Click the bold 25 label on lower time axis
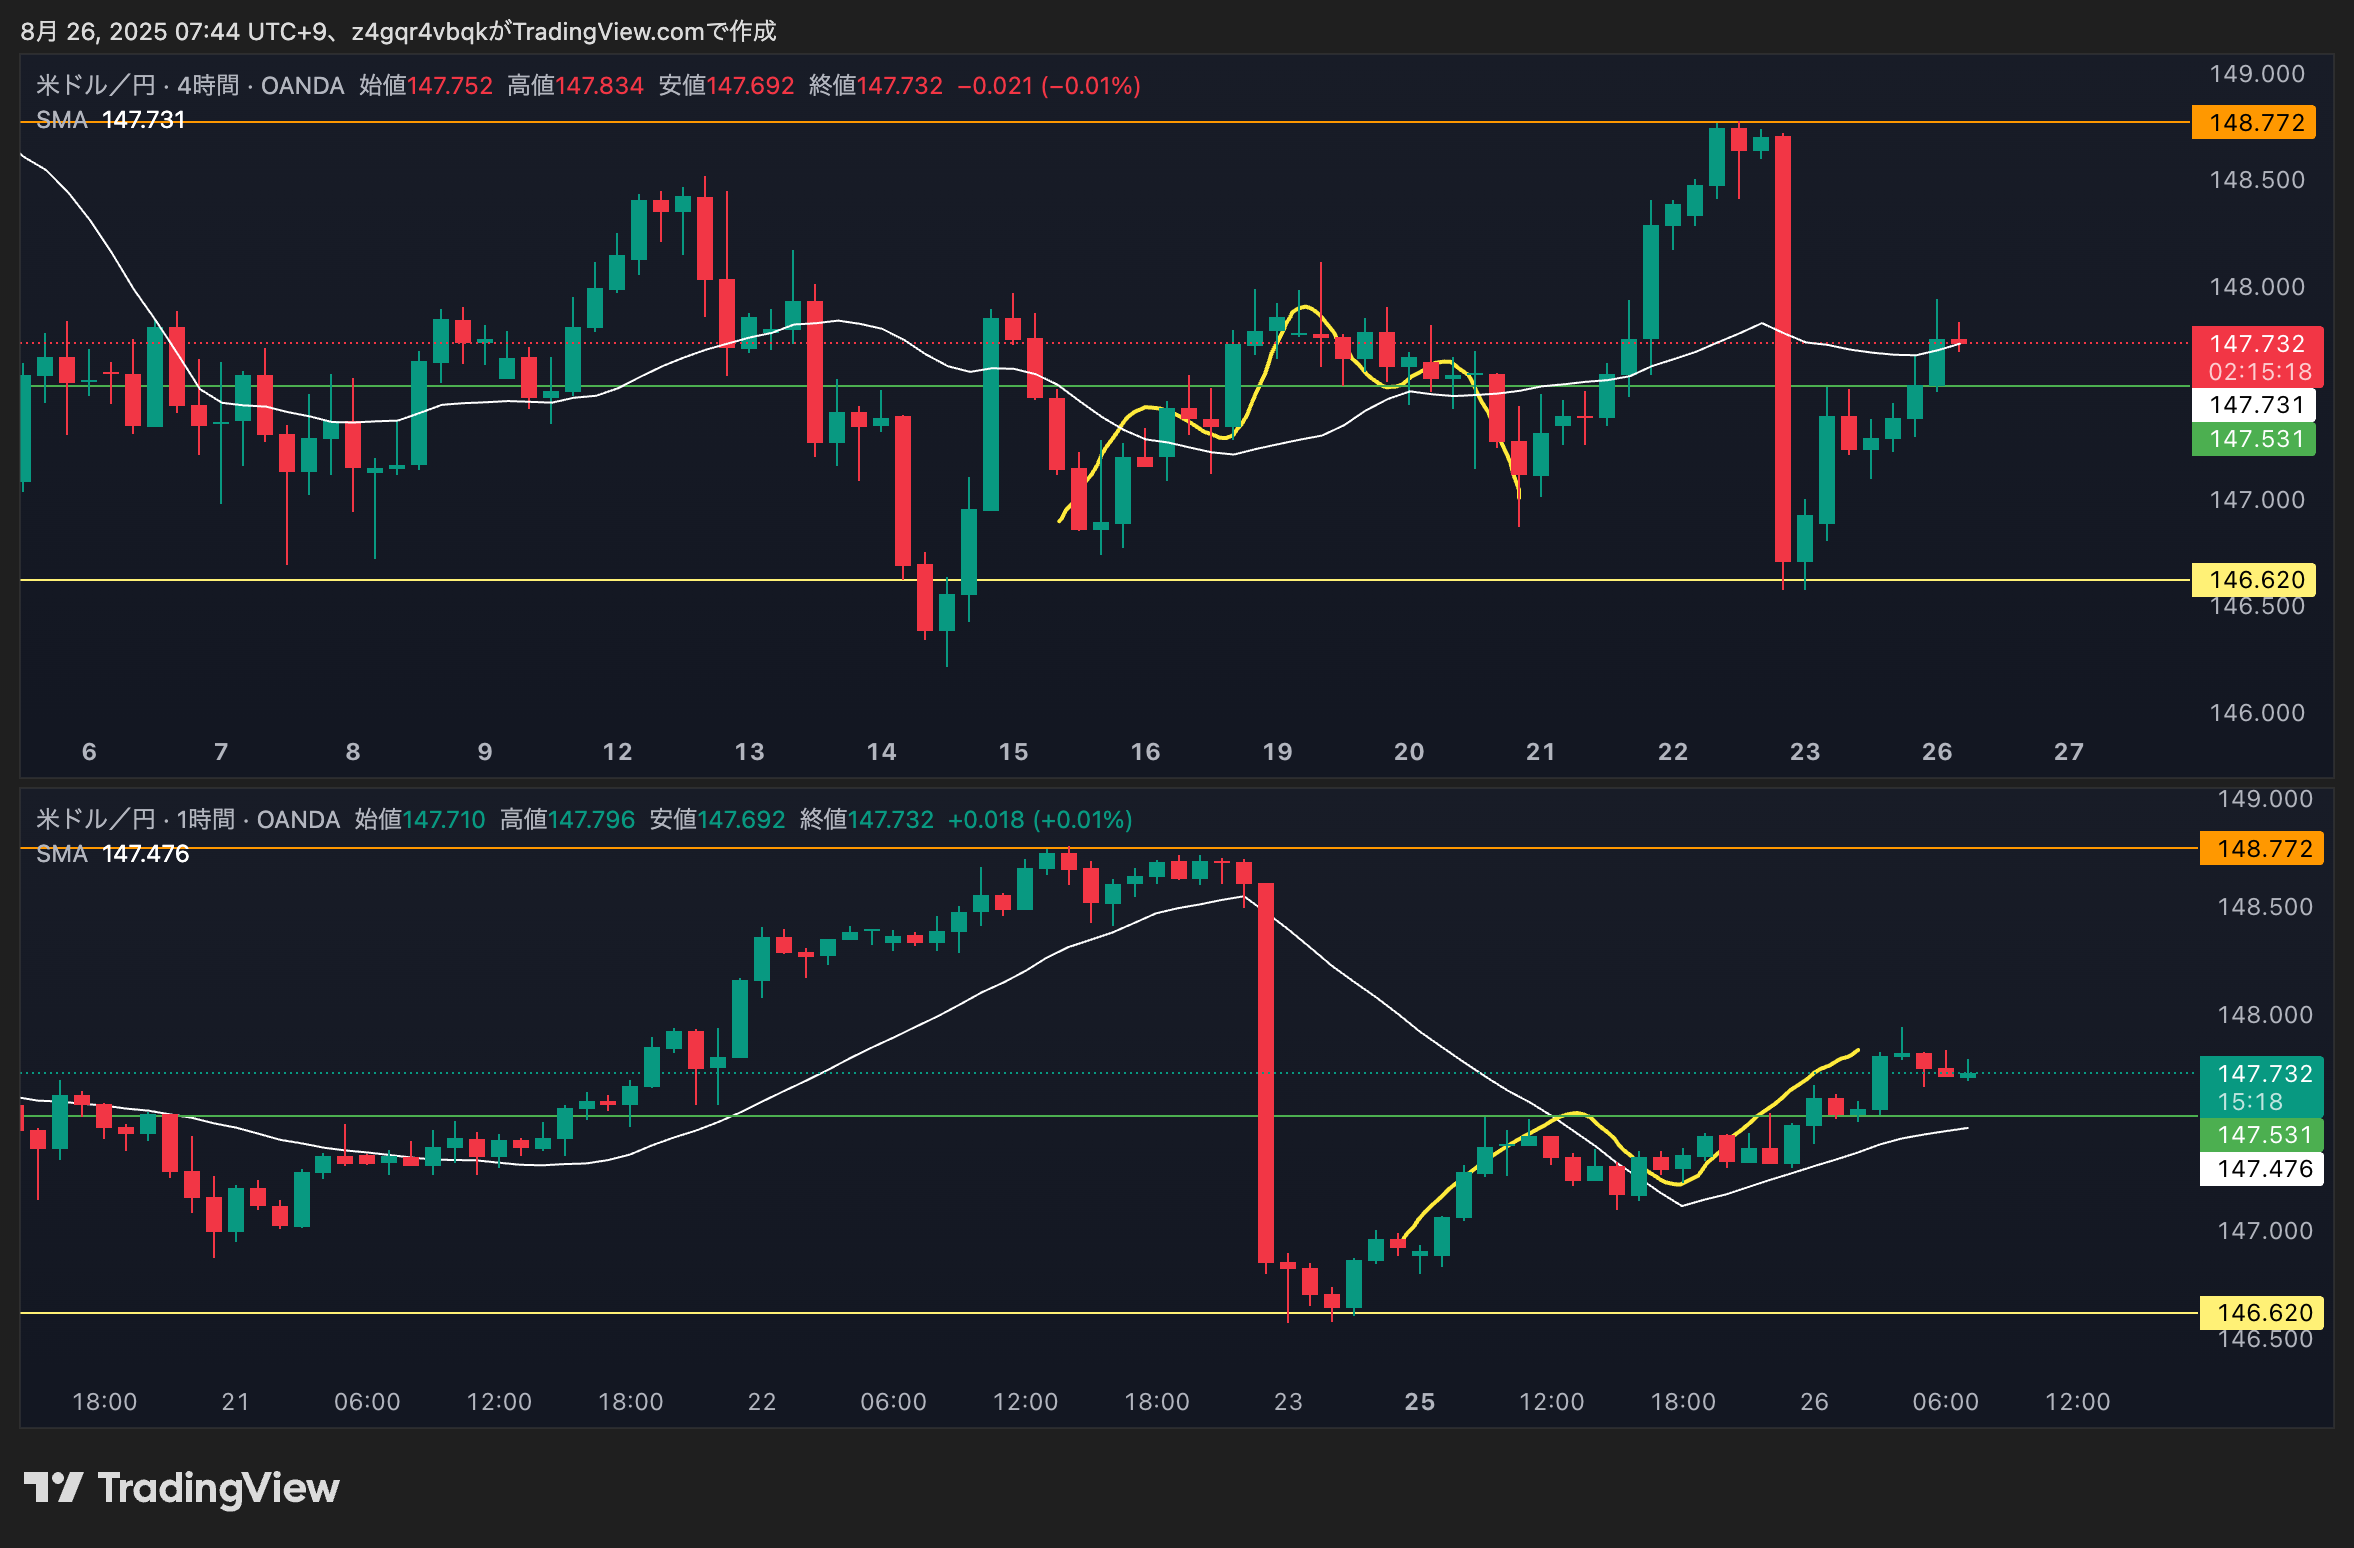The height and width of the screenshot is (1548, 2354). 1420,1402
